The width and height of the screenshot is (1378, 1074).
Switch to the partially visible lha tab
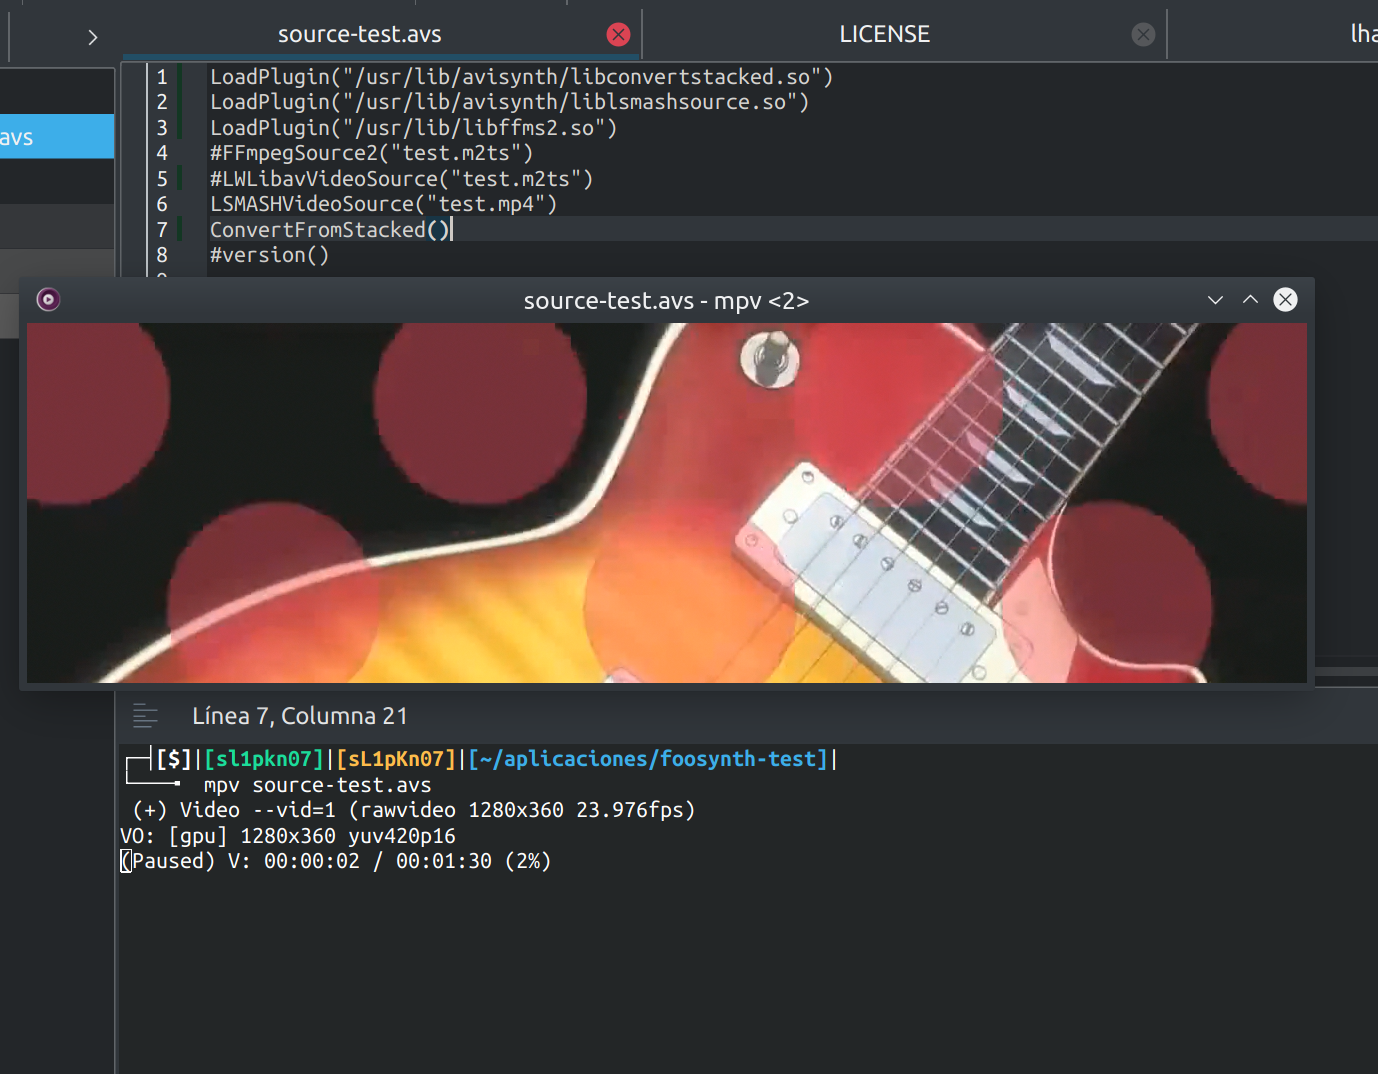(1363, 33)
